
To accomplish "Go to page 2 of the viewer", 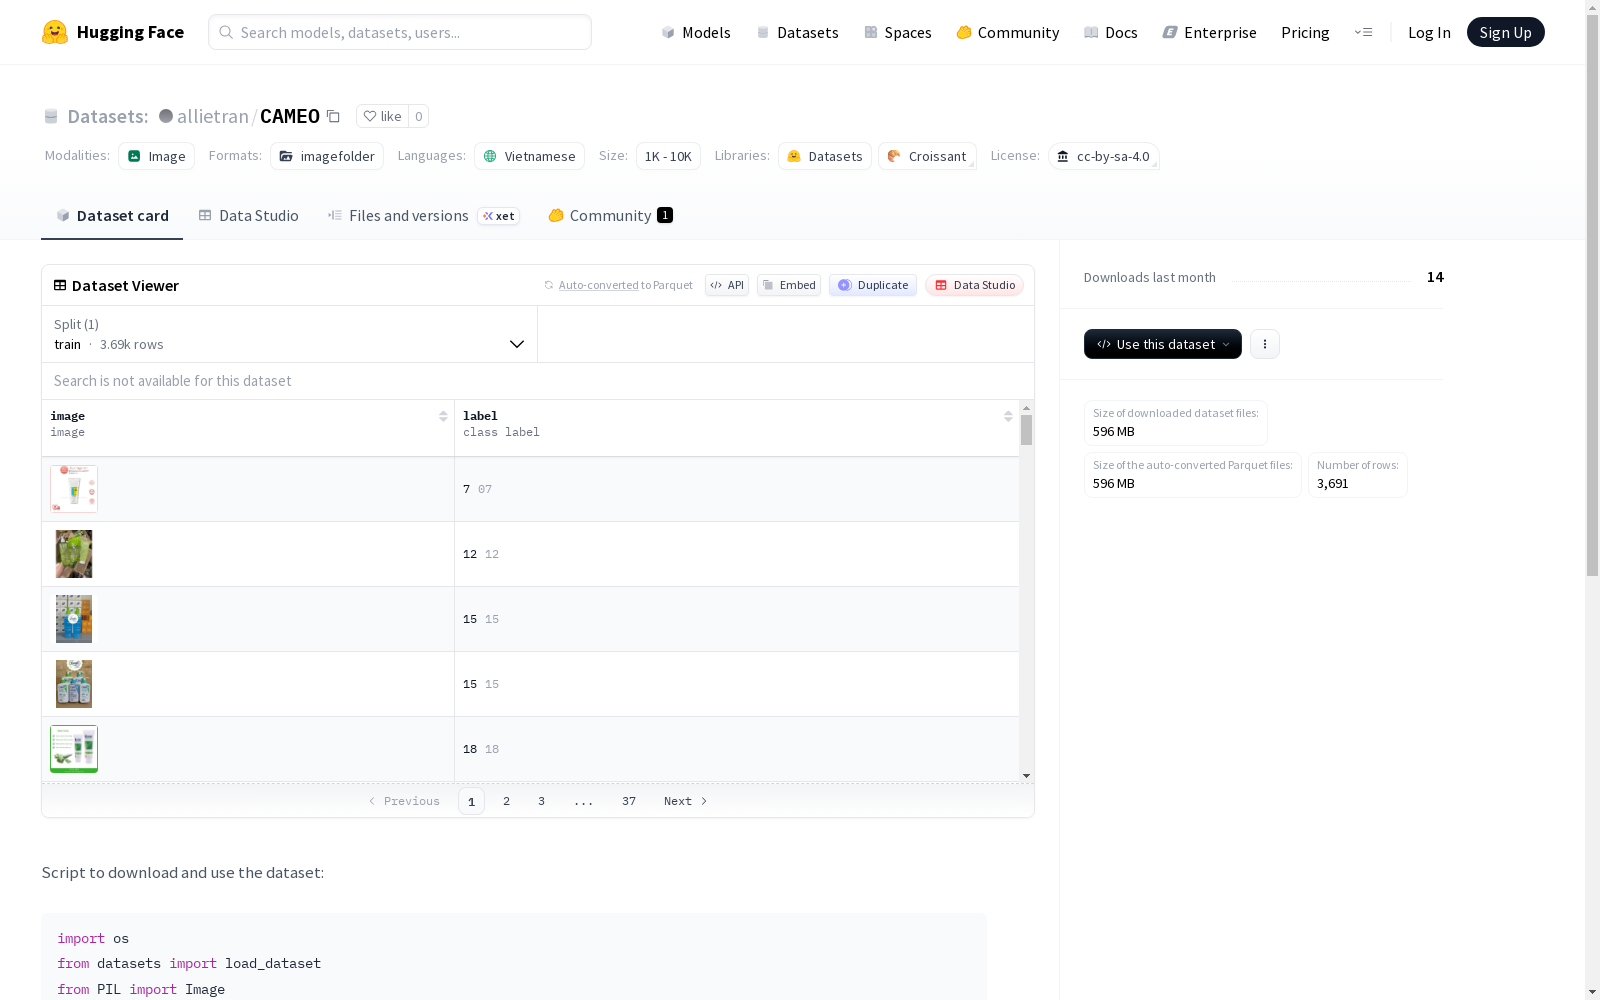I will (x=507, y=801).
